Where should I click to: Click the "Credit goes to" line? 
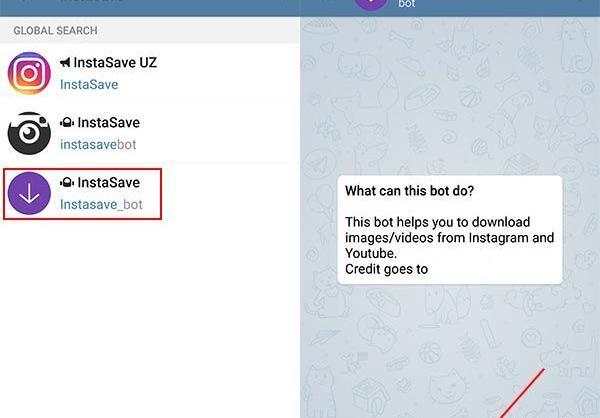pos(386,269)
